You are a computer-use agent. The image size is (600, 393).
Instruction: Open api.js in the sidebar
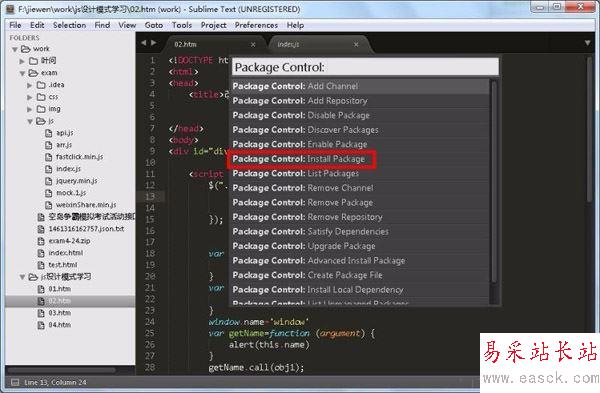[65, 133]
